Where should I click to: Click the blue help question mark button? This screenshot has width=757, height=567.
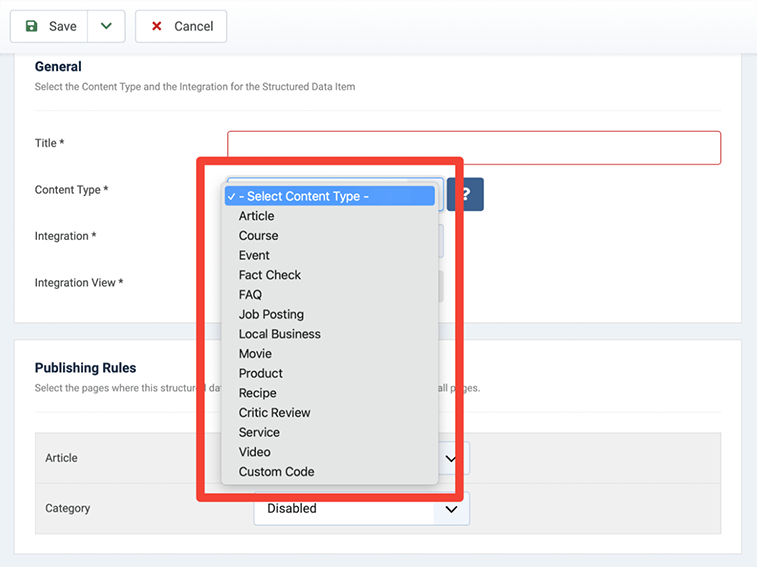point(465,194)
